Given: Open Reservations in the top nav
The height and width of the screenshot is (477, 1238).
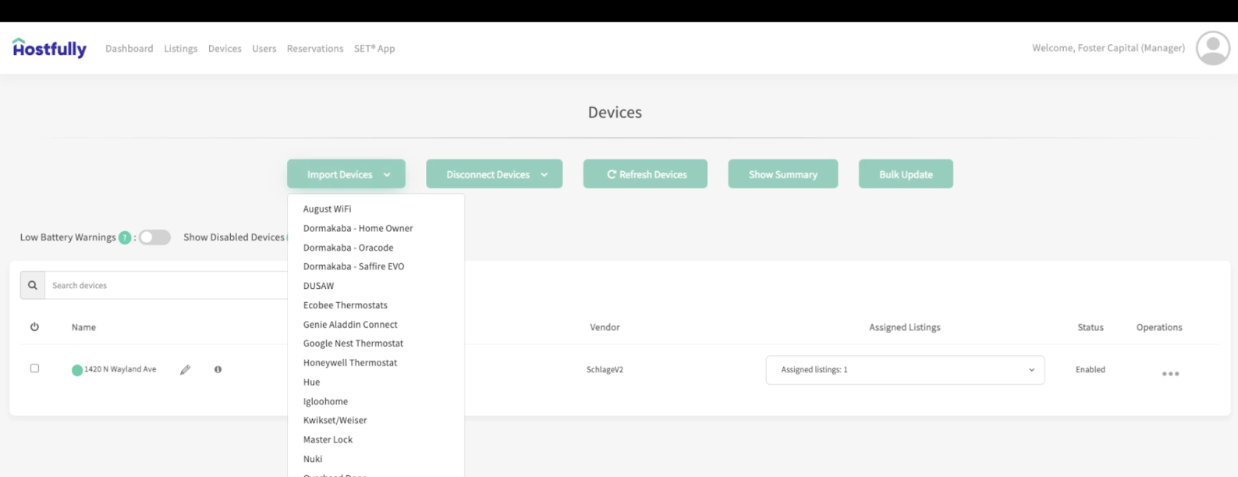Looking at the screenshot, I should (315, 49).
